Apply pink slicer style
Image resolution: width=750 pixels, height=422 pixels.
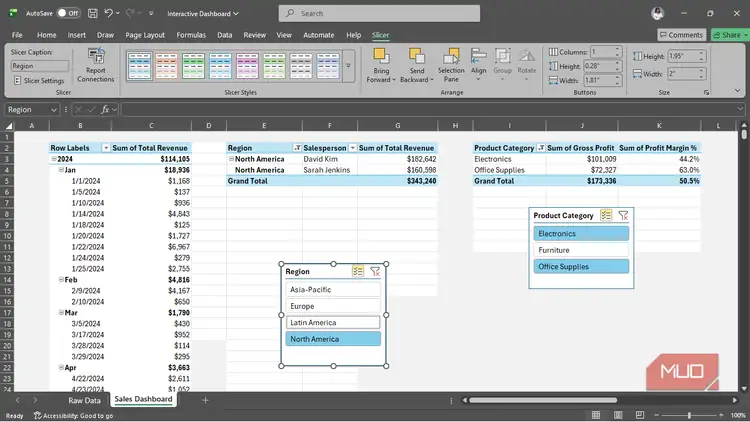tap(247, 66)
